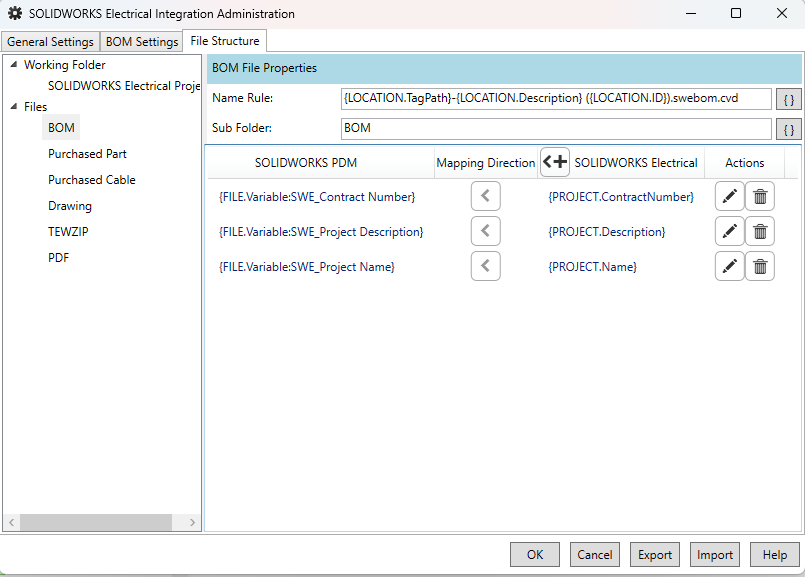Collapse the Working Folder tree node
The height and width of the screenshot is (577, 805).
click(14, 65)
